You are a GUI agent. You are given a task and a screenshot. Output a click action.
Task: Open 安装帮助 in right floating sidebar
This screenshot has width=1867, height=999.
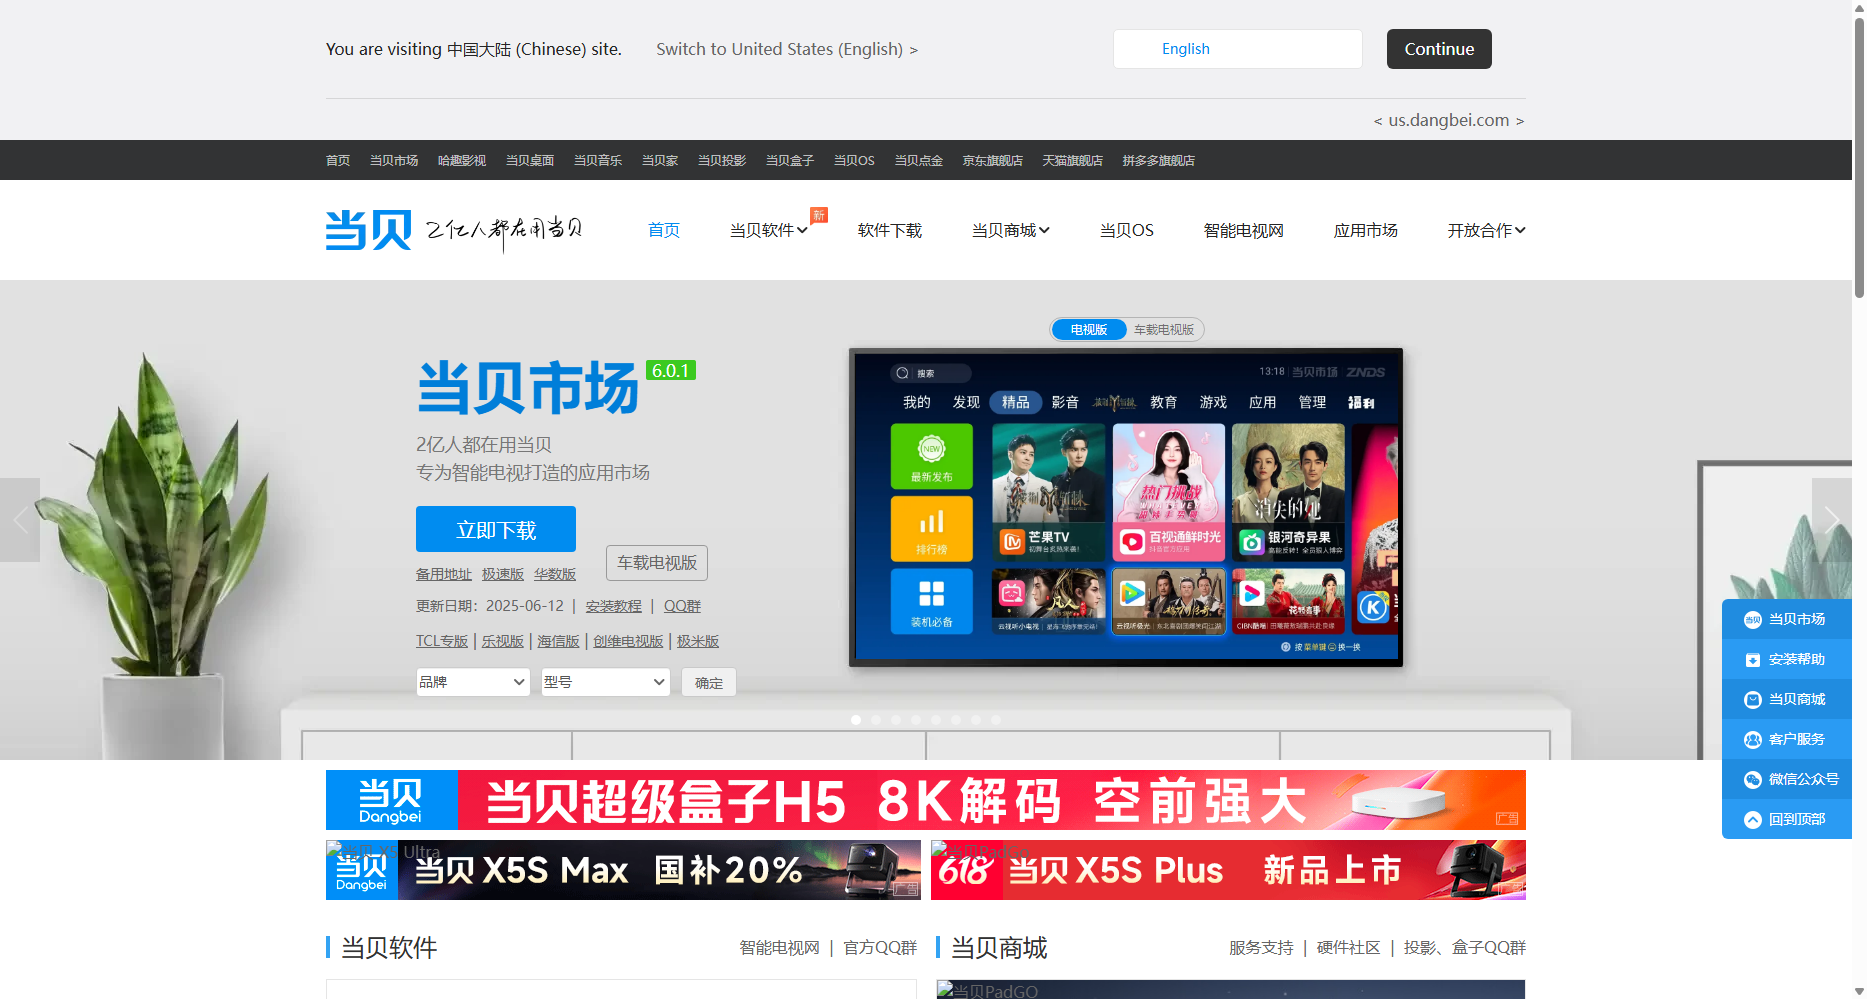(x=1787, y=659)
